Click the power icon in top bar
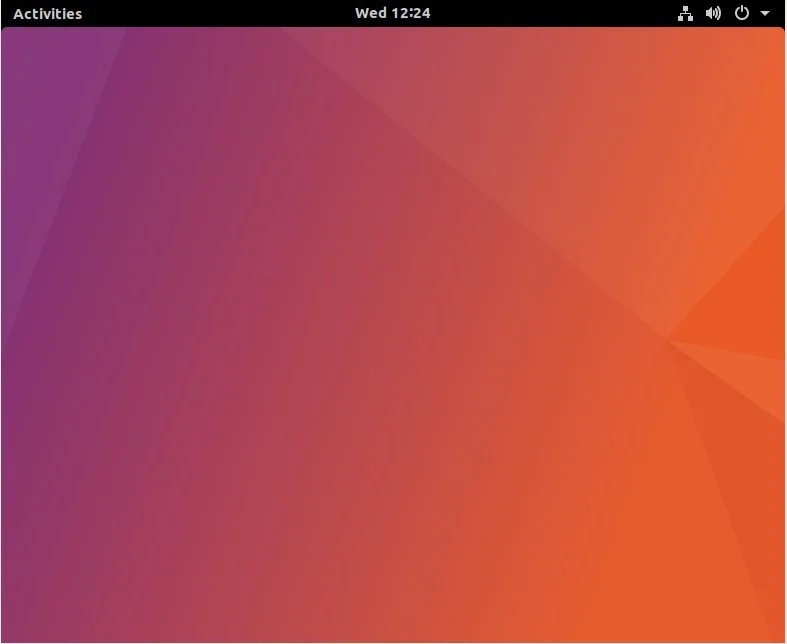Screen dimensions: 787x644 [742, 13]
